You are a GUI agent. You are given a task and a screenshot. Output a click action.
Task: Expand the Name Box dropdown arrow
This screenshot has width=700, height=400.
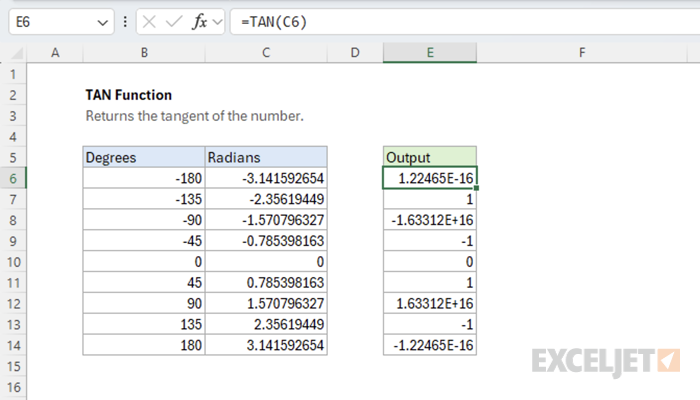pos(103,22)
